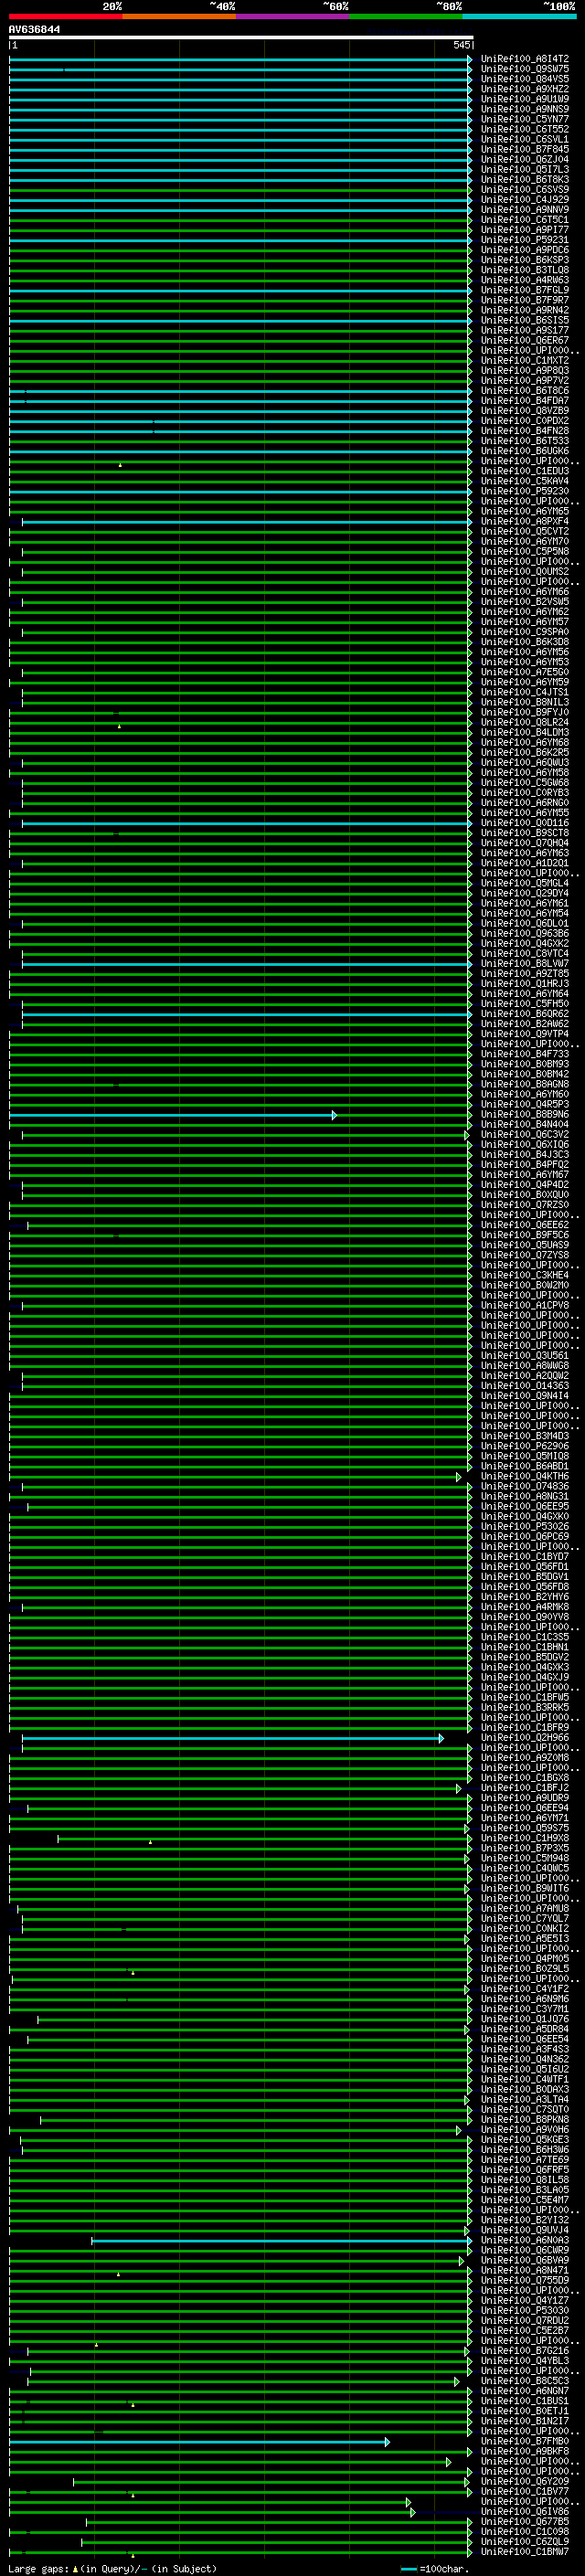Select label UniRef100_P59230

point(524,491)
